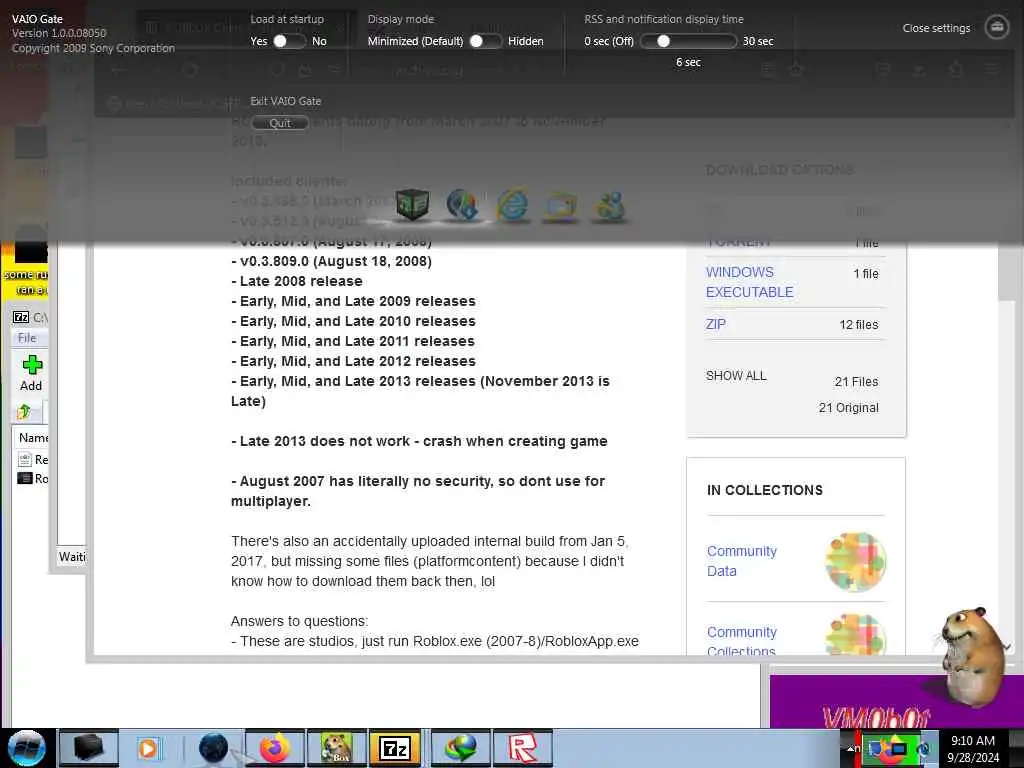Select the 'Re' file row in 7-Zip

(x=33, y=459)
